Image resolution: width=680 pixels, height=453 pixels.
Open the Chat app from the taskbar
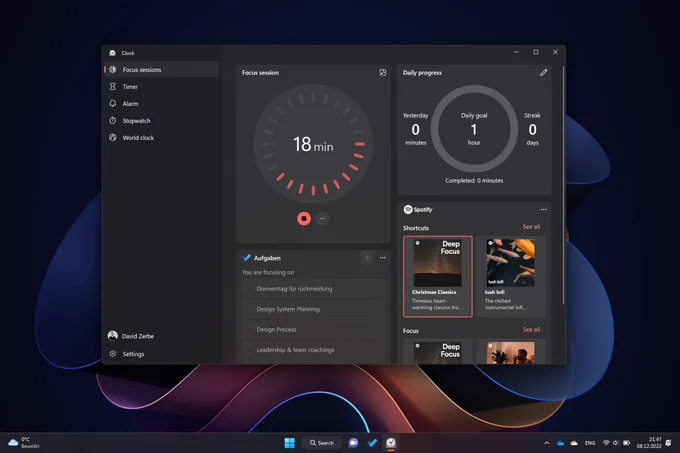353,443
